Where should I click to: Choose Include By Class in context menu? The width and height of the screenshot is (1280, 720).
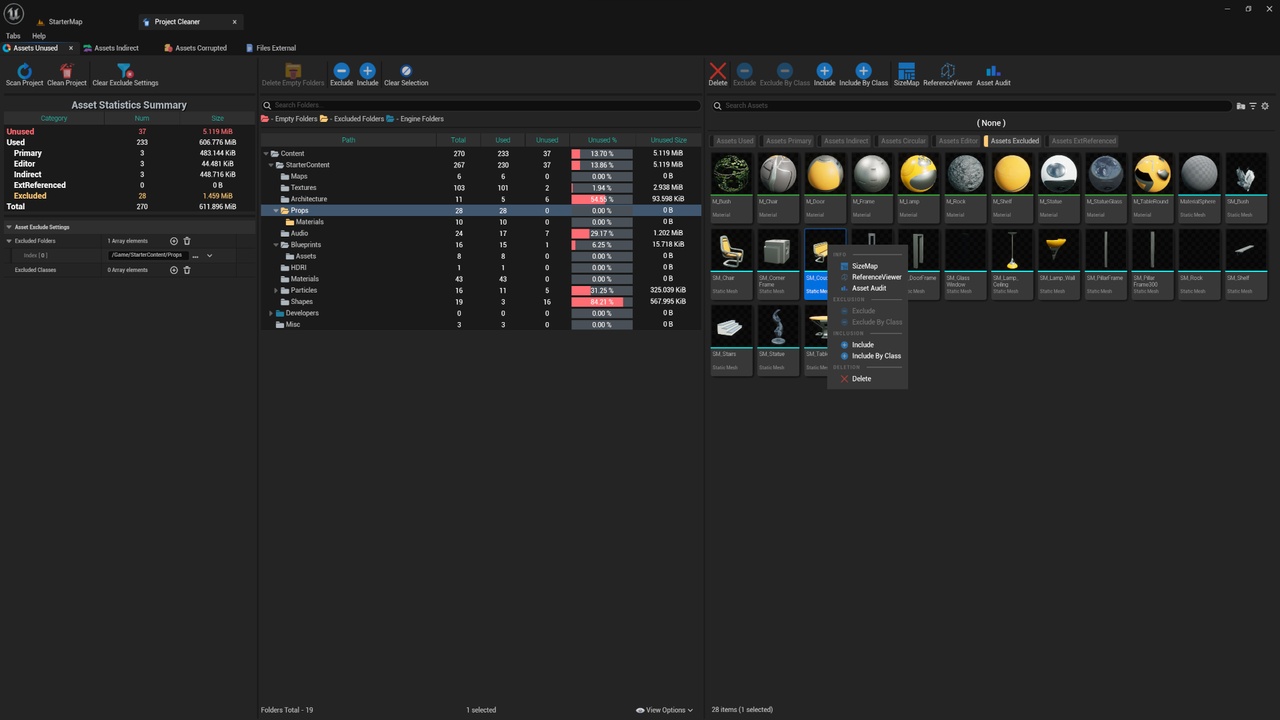(876, 356)
